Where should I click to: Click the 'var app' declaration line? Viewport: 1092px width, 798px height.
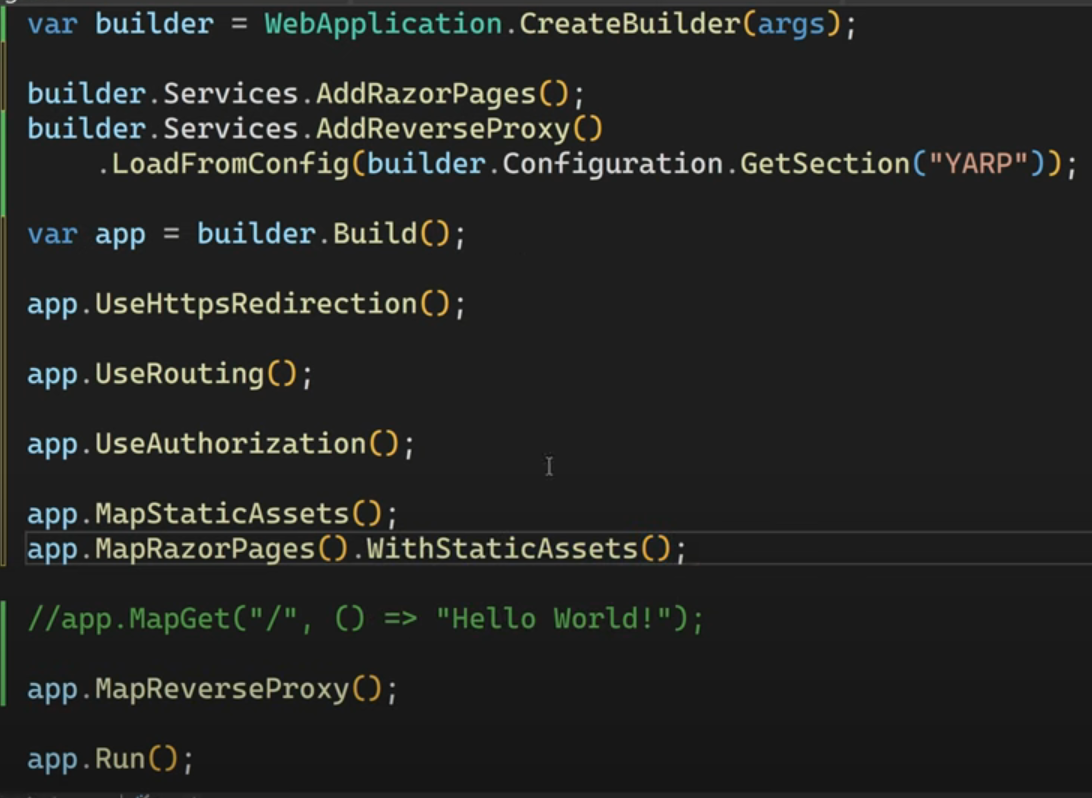point(247,234)
